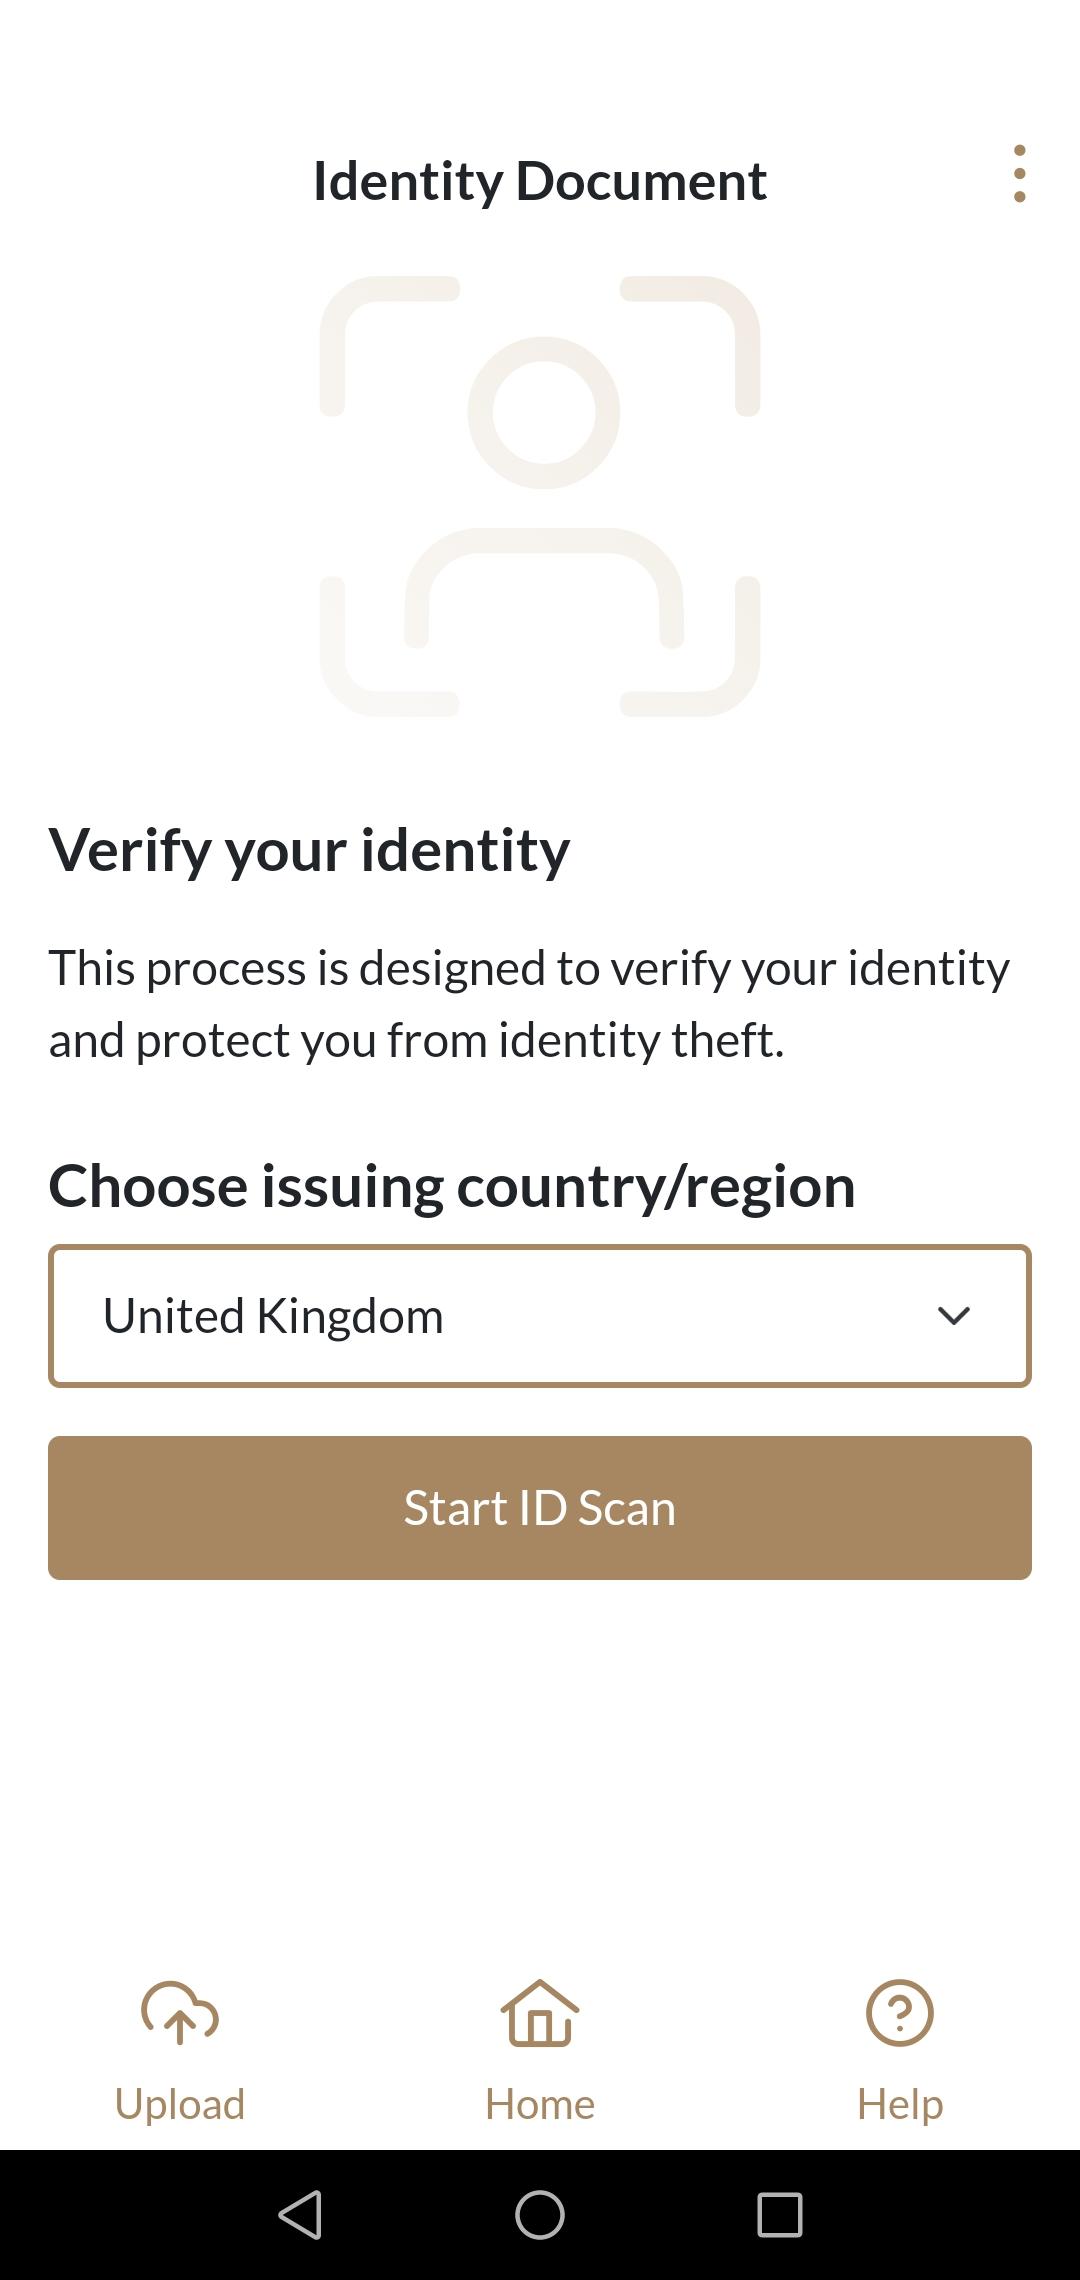Screen dimensions: 1080x2280
Task: Tap the Choose issuing country/region label
Action: pyautogui.click(x=452, y=1186)
